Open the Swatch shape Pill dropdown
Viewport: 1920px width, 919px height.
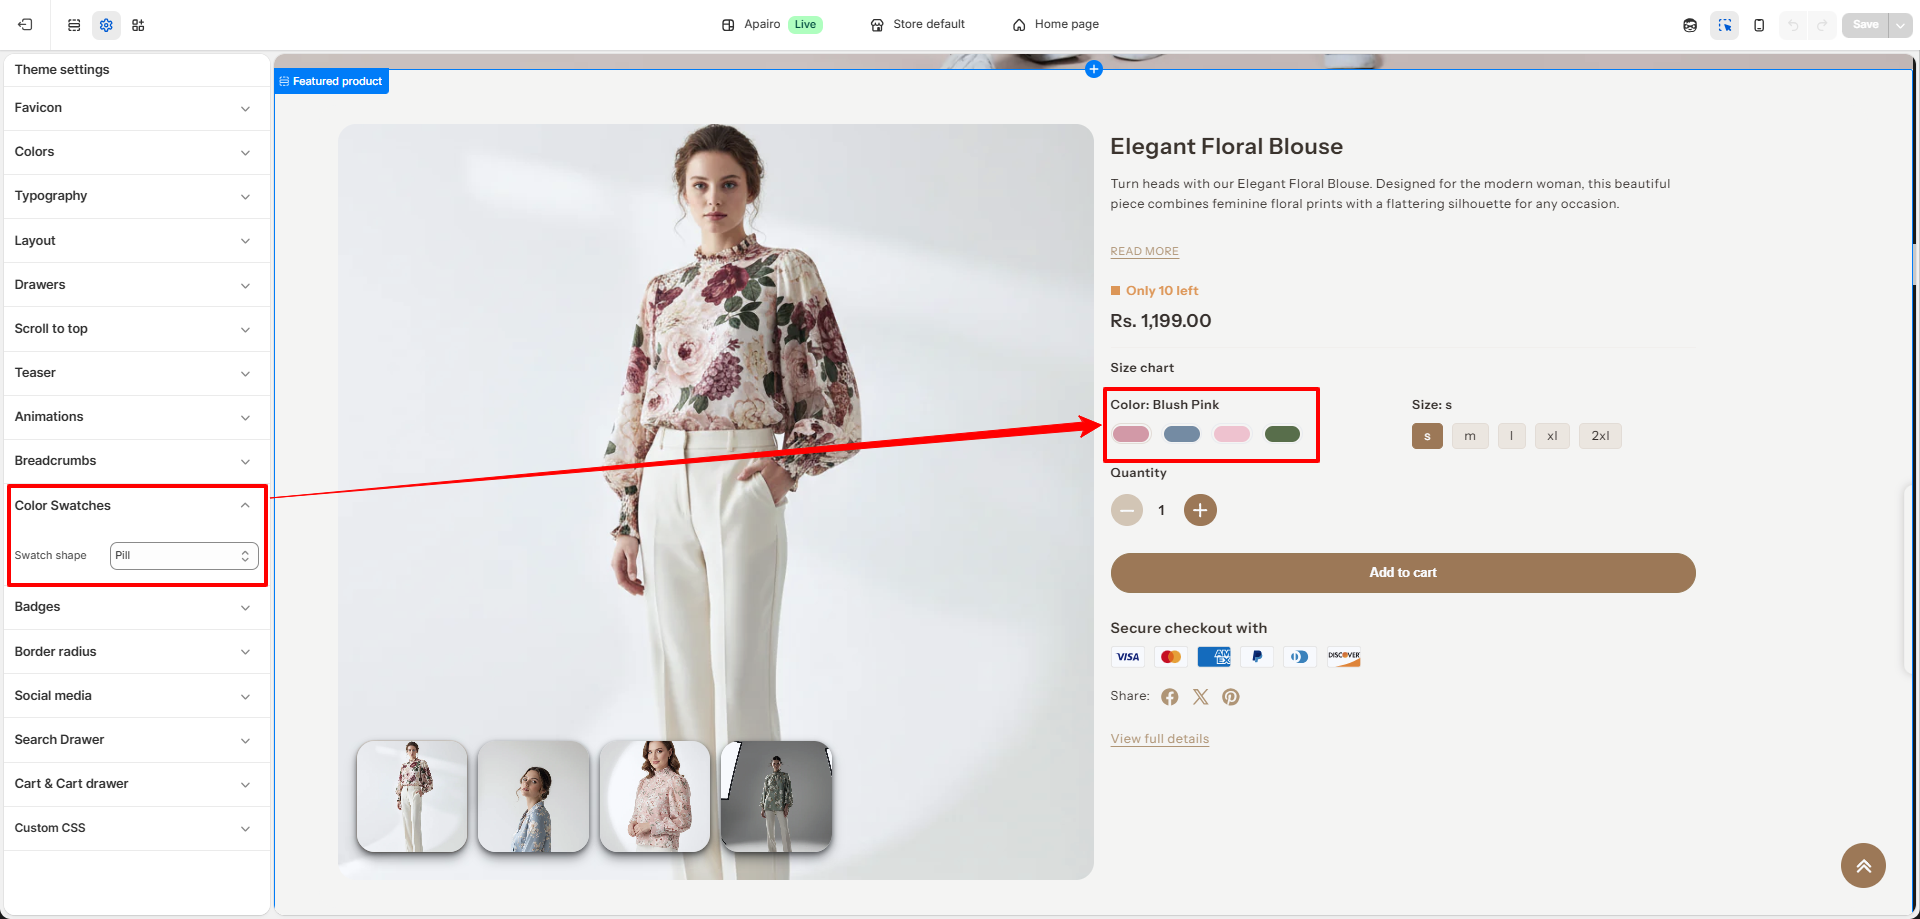(184, 556)
